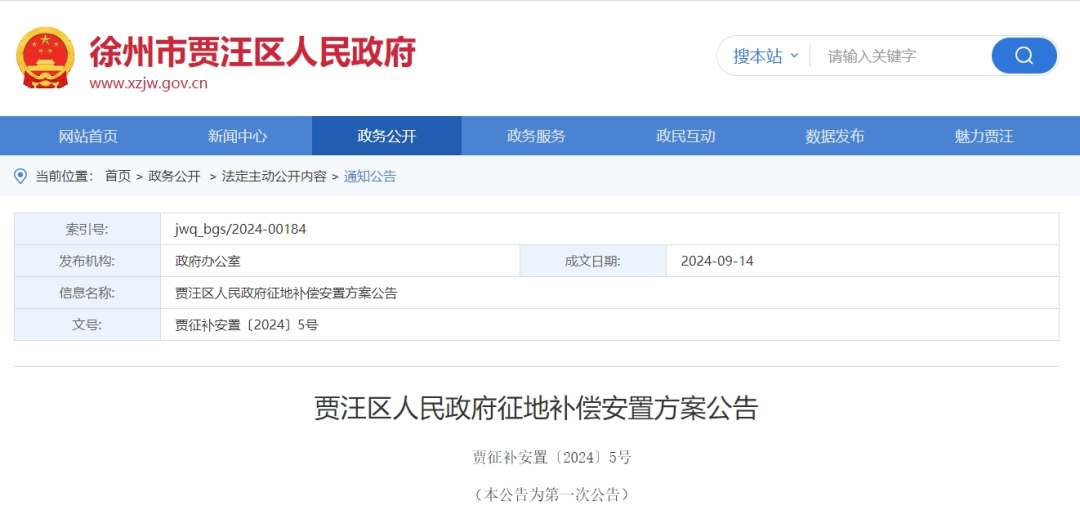
Task: Click the 信息名称 label cell
Action: 87,293
